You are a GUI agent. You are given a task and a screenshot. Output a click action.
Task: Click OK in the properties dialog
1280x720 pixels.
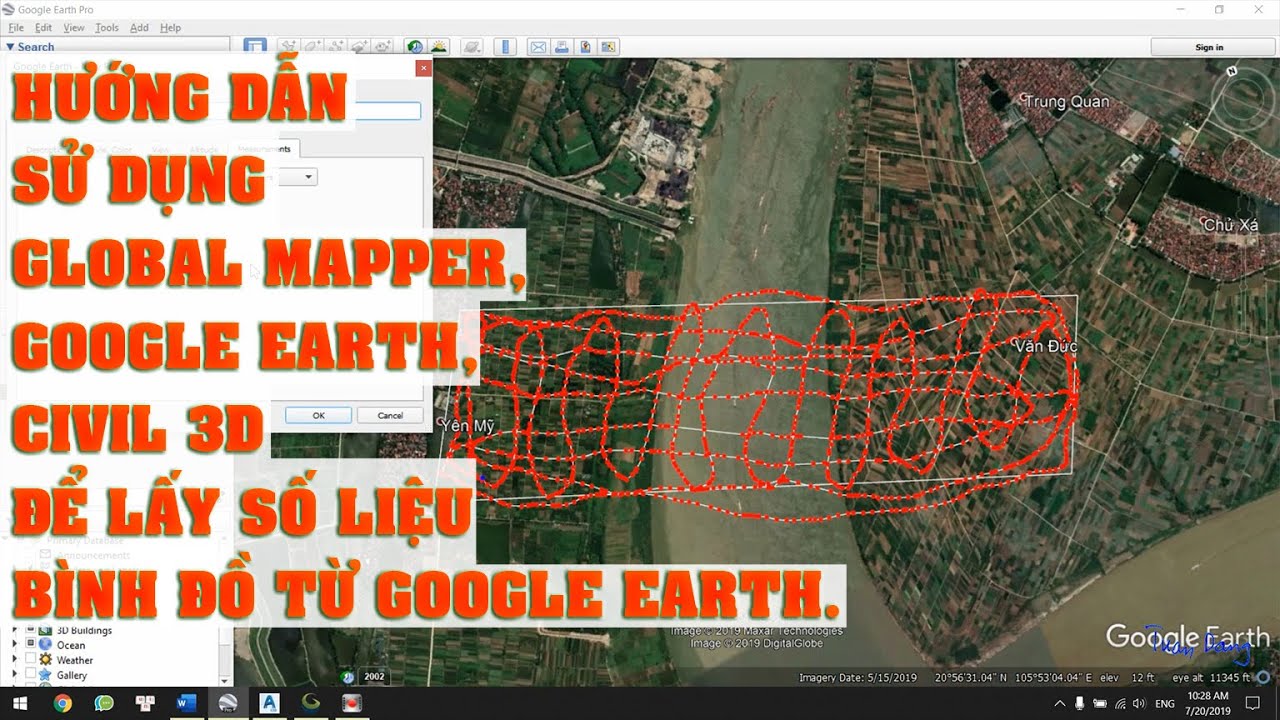318,415
